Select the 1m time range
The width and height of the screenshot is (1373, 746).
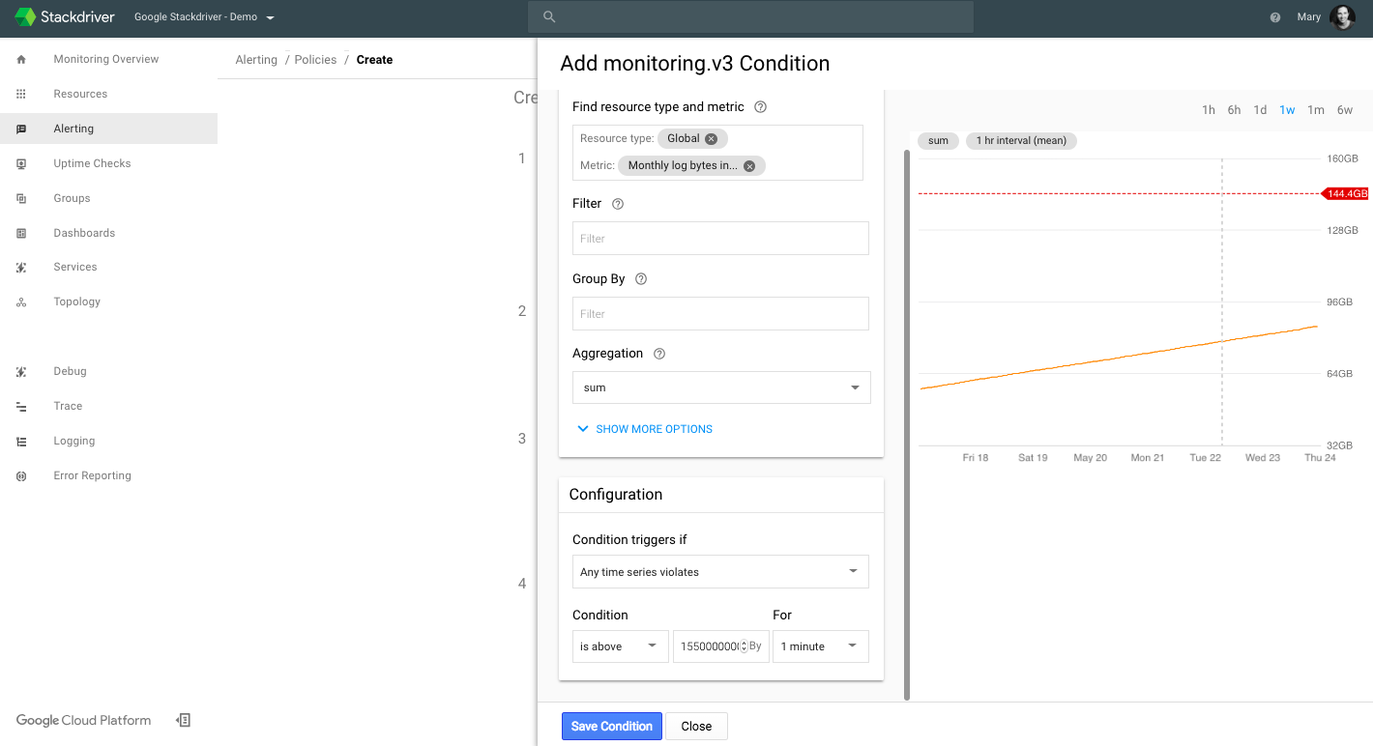[x=1315, y=110]
